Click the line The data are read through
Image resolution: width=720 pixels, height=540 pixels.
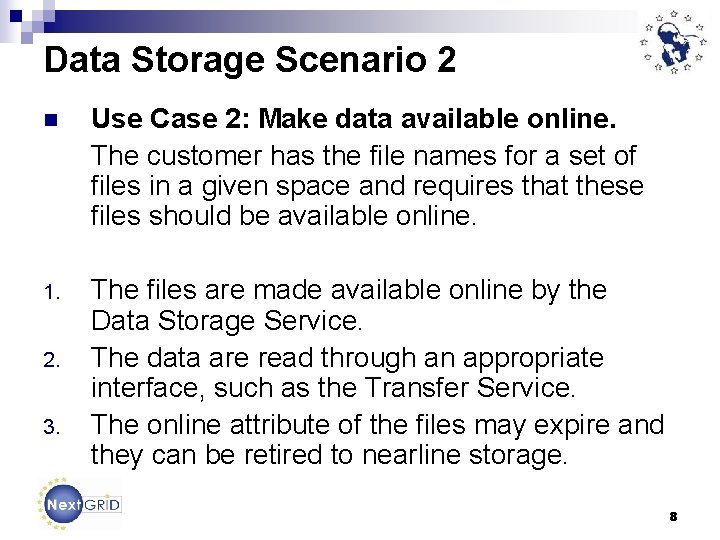347,357
